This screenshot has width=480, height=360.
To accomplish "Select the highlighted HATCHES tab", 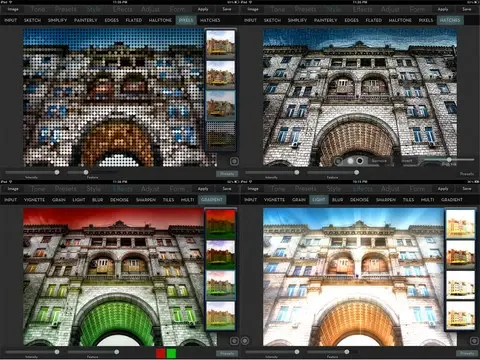I will point(450,20).
